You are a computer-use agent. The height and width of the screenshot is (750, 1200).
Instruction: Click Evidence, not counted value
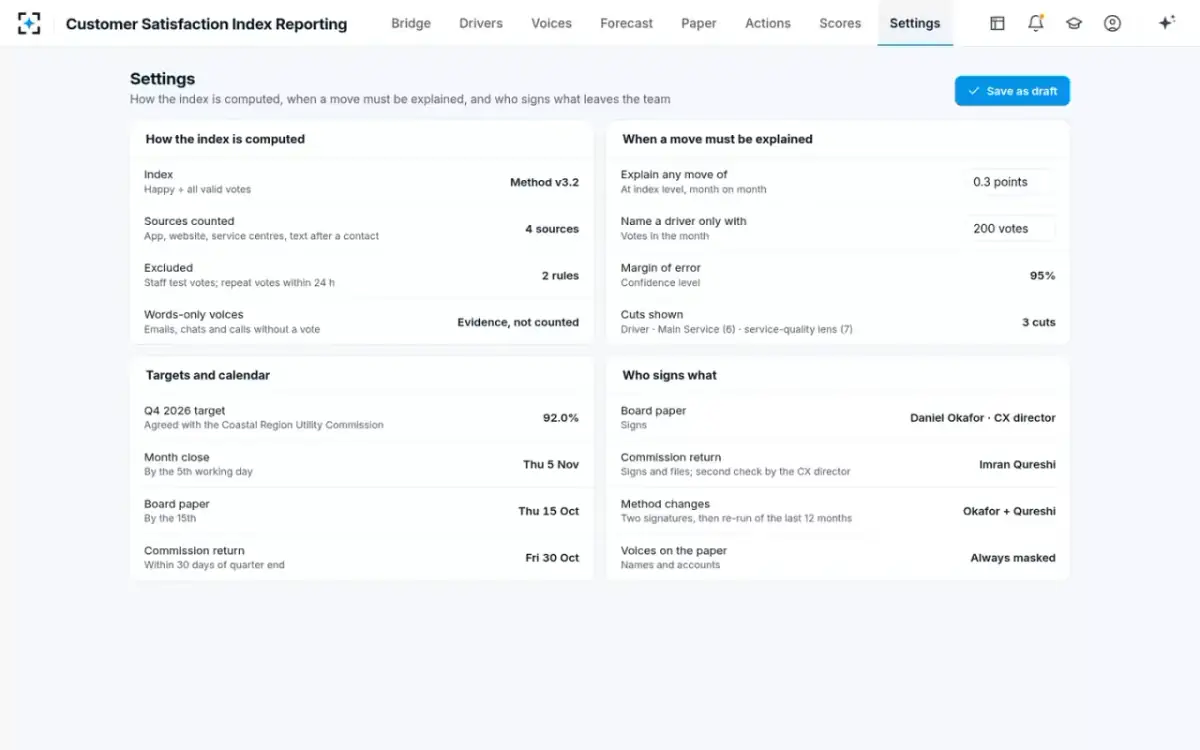518,322
